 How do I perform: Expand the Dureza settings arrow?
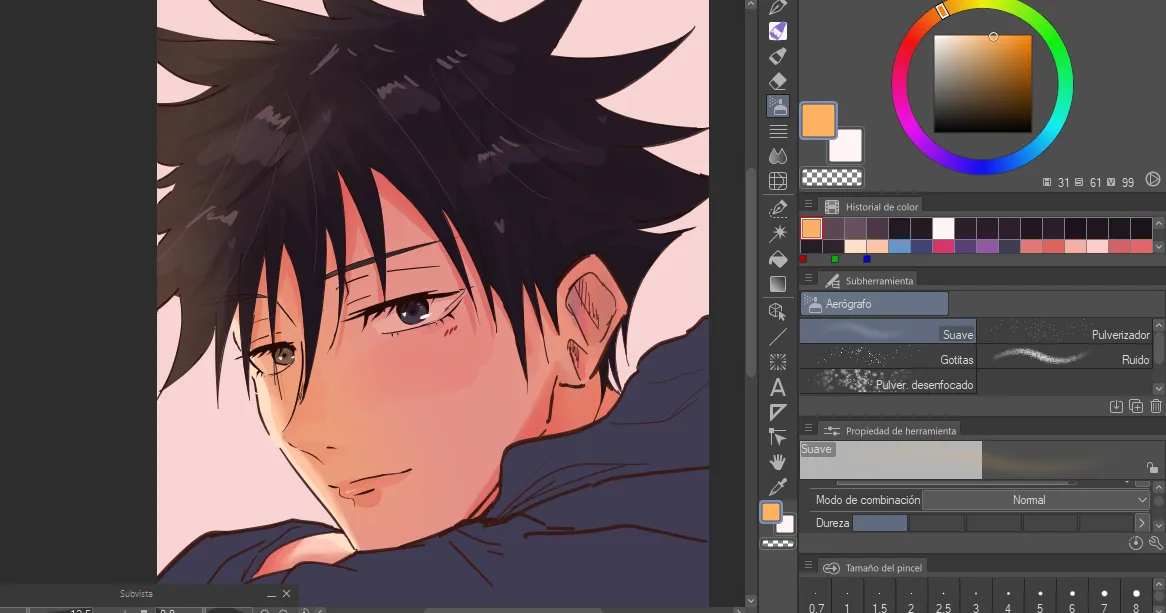[x=1141, y=523]
